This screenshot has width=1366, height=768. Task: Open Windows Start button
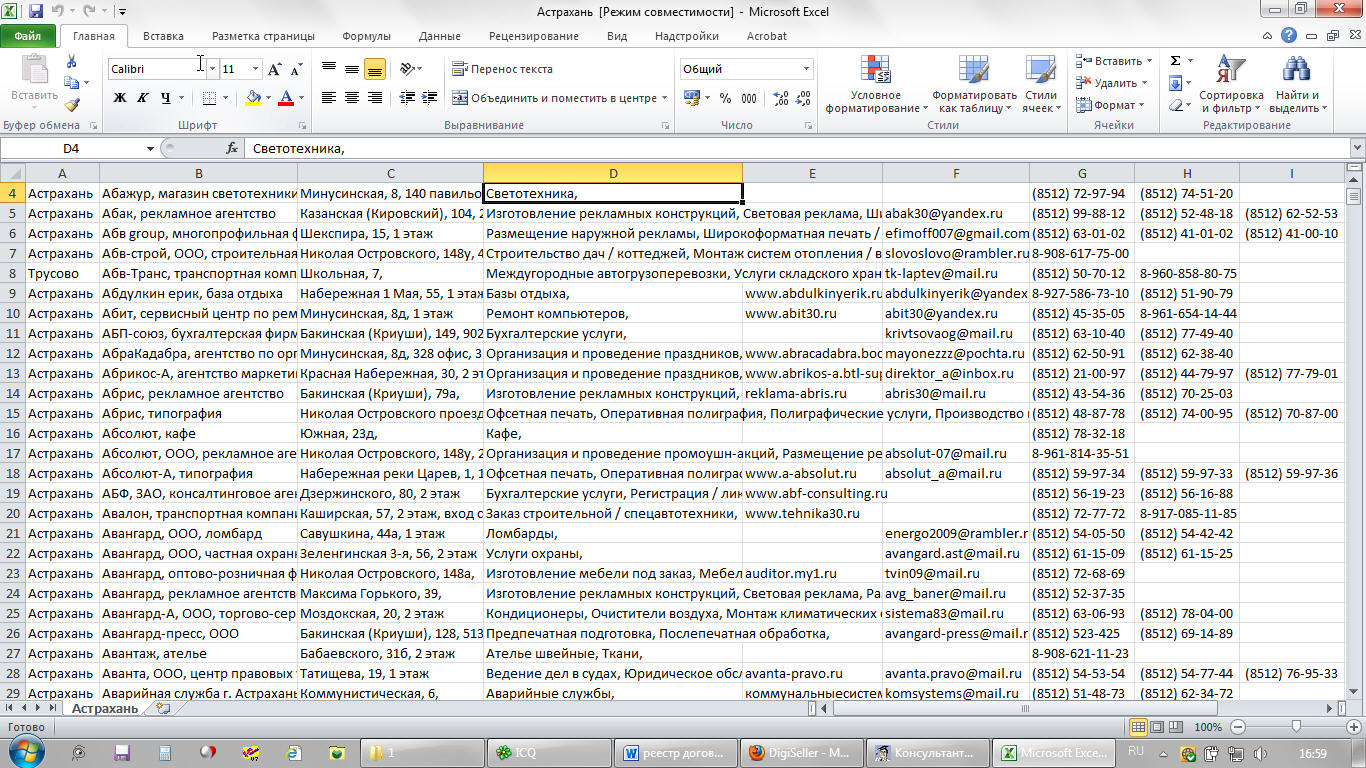tap(24, 750)
